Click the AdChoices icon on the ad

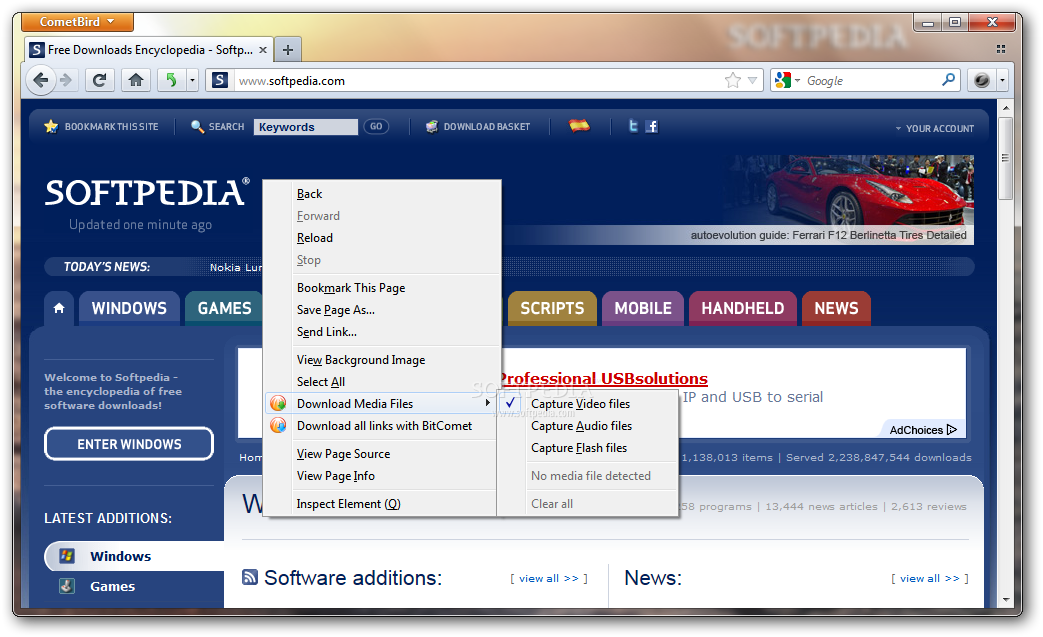pos(952,430)
